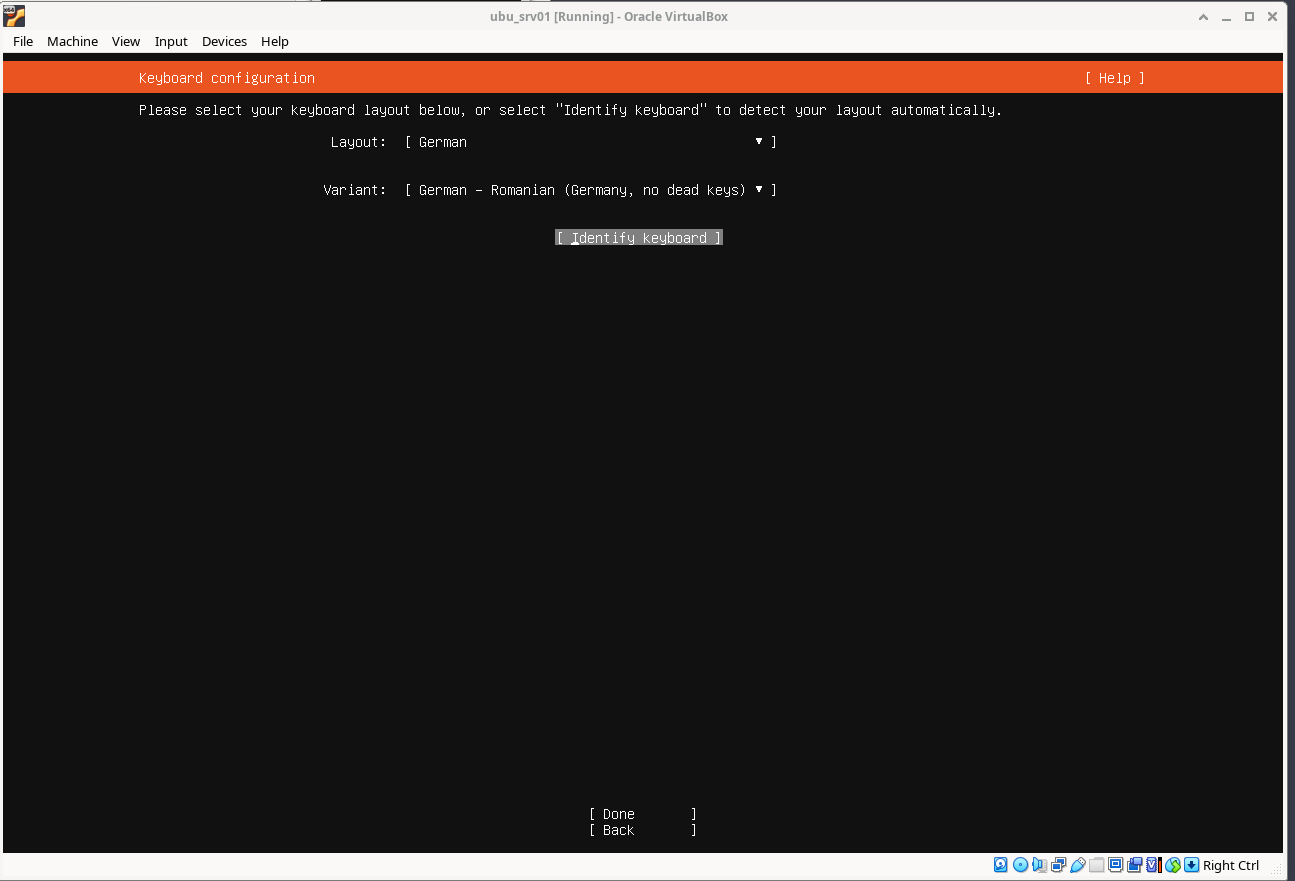Open installer Help in the orange header
1295x881 pixels.
[x=1114, y=78]
